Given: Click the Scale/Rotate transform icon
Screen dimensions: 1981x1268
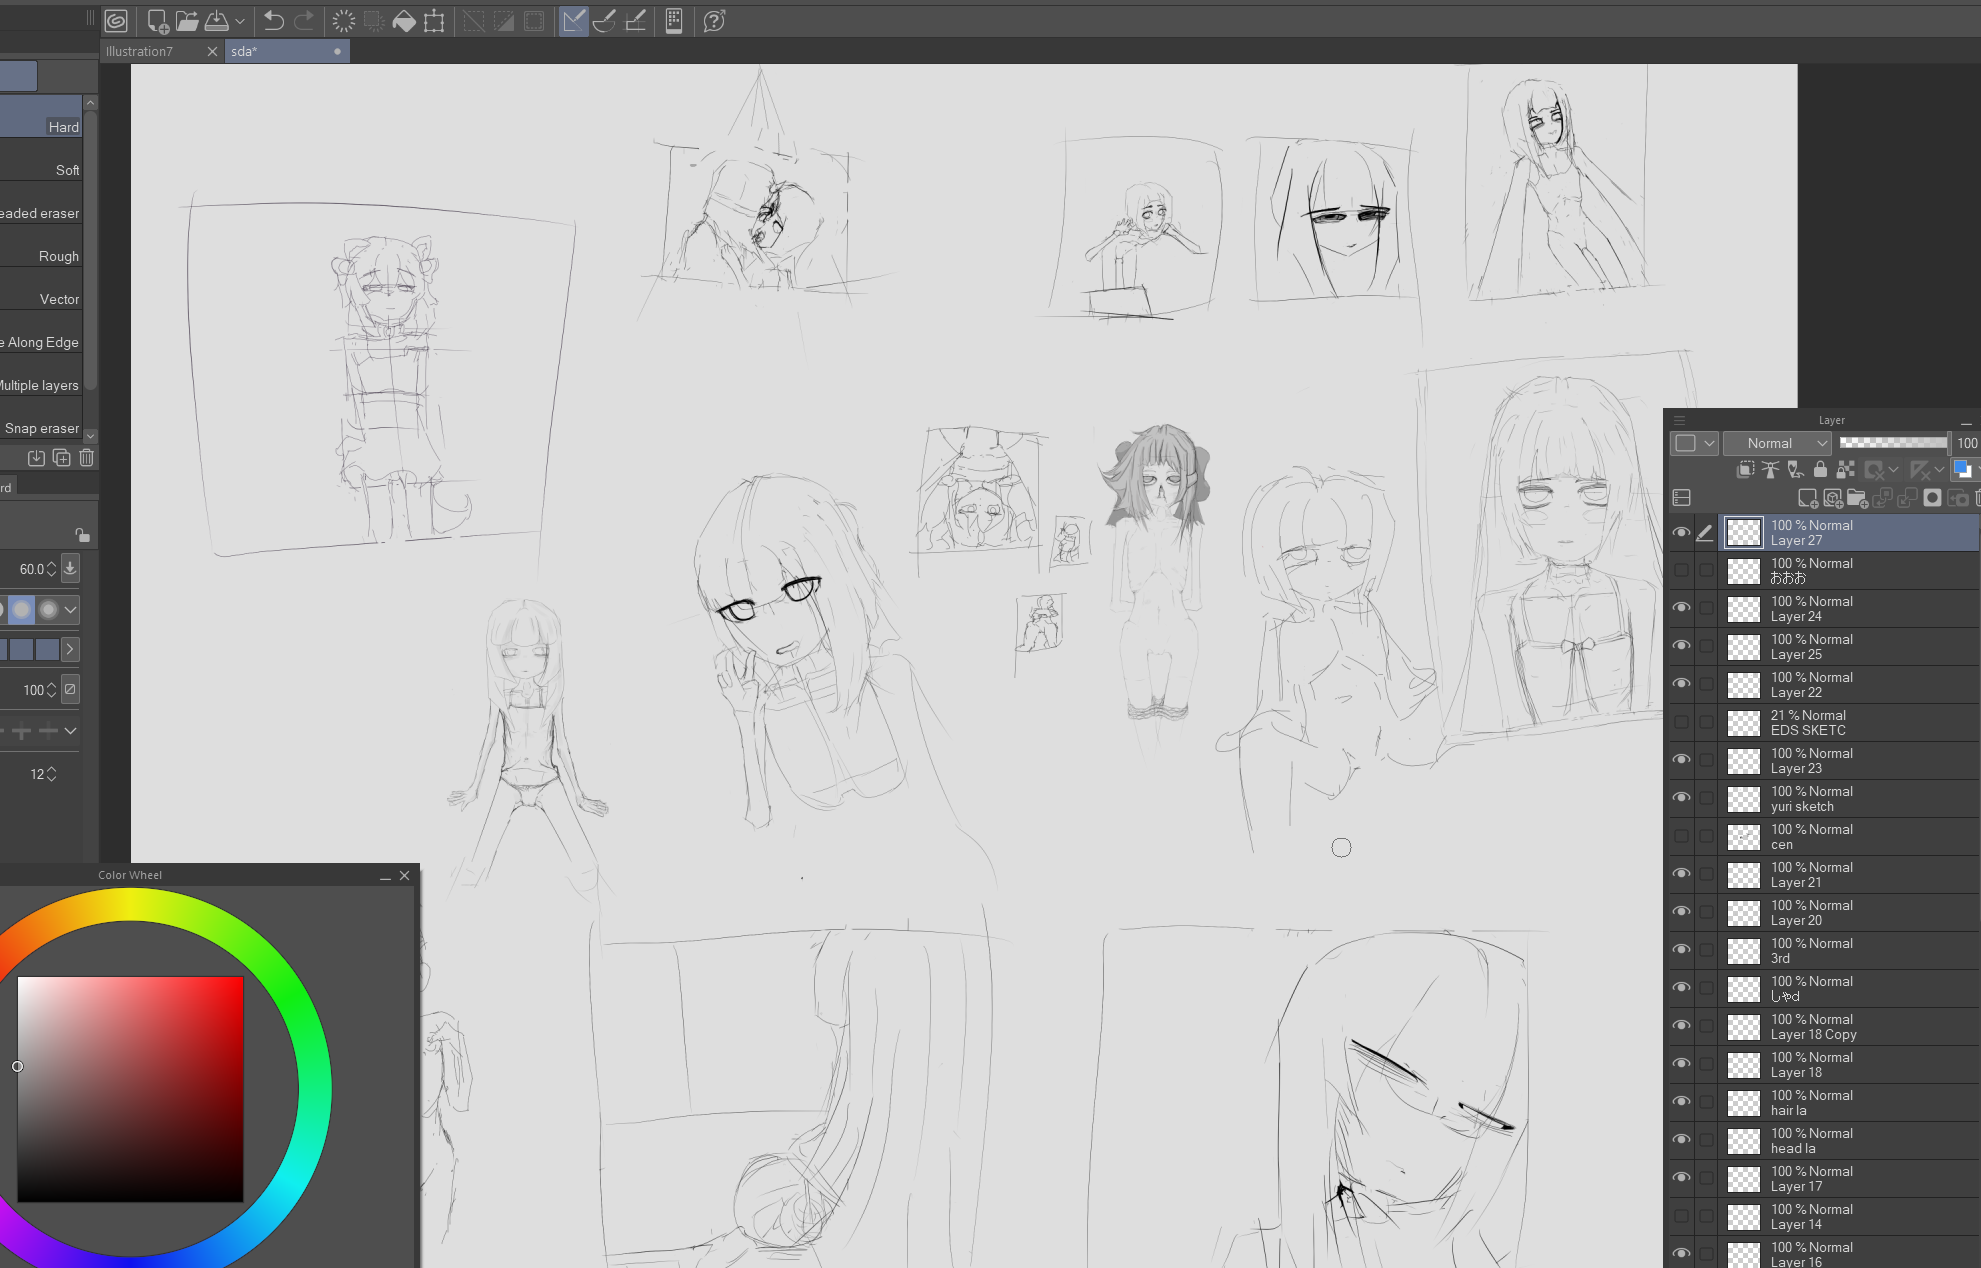Looking at the screenshot, I should pos(434,21).
